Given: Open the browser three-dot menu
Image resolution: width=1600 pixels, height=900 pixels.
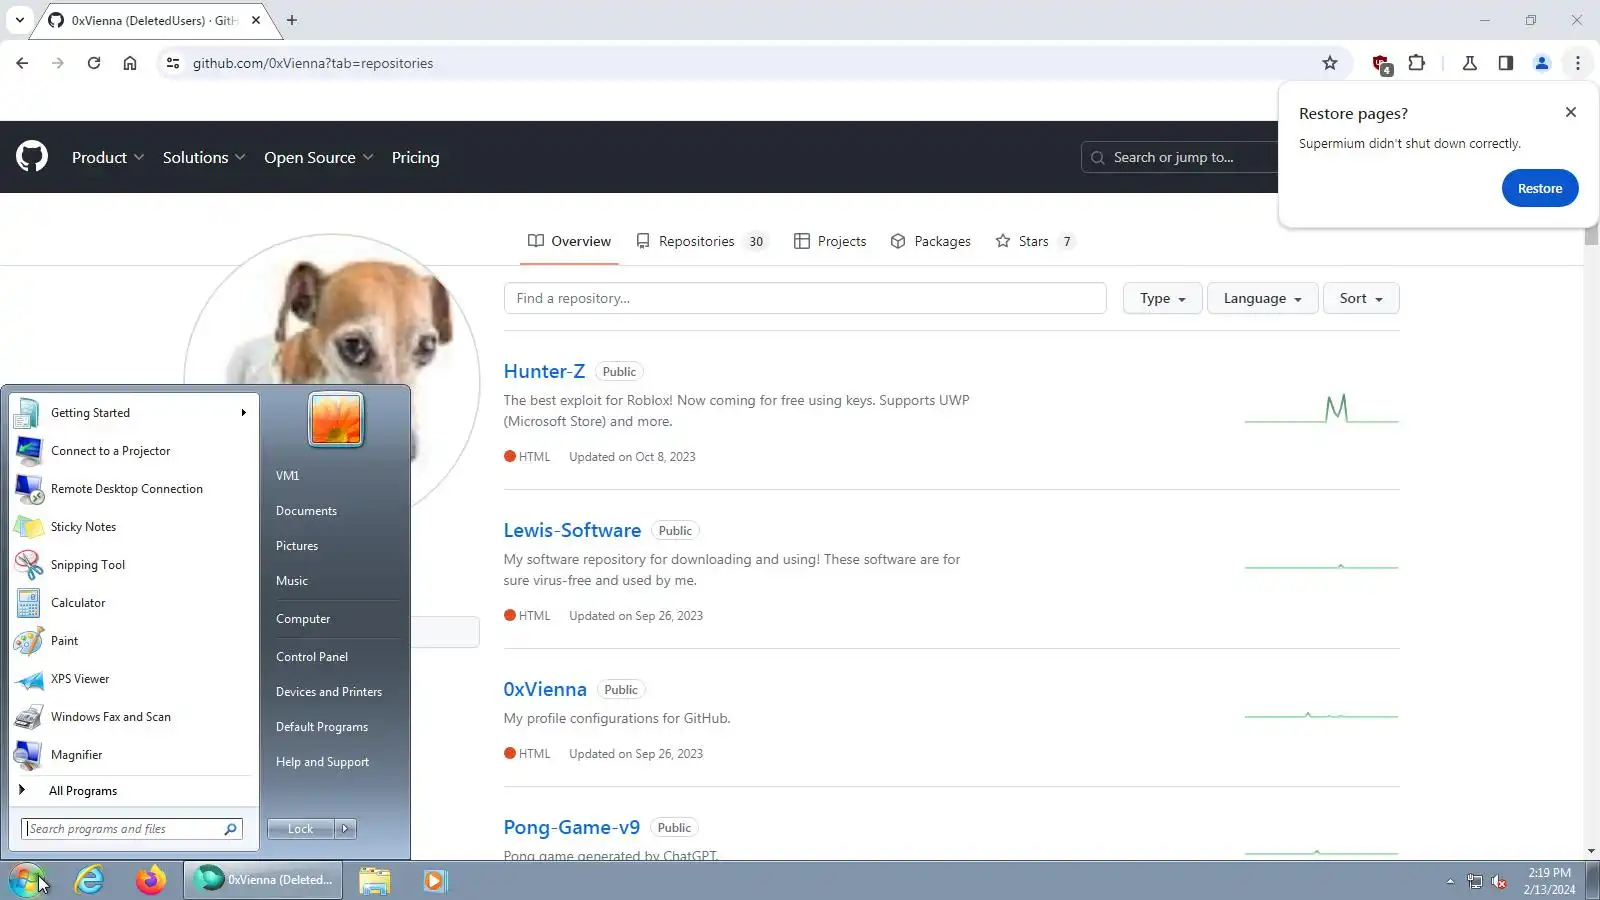Looking at the screenshot, I should [1578, 63].
